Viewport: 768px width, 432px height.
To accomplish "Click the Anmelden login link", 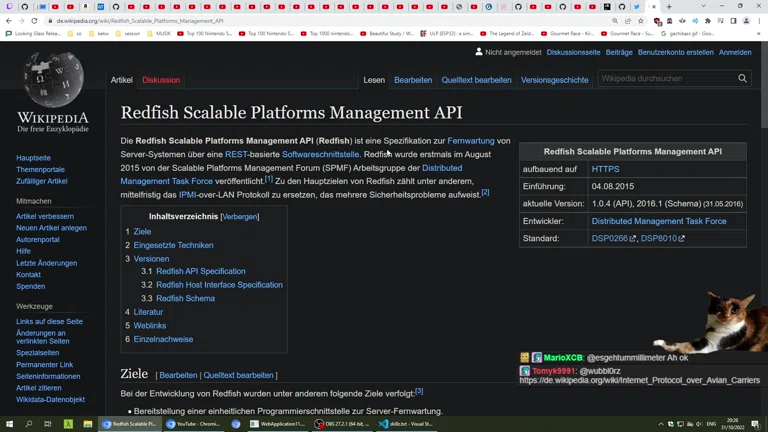I will coord(735,53).
